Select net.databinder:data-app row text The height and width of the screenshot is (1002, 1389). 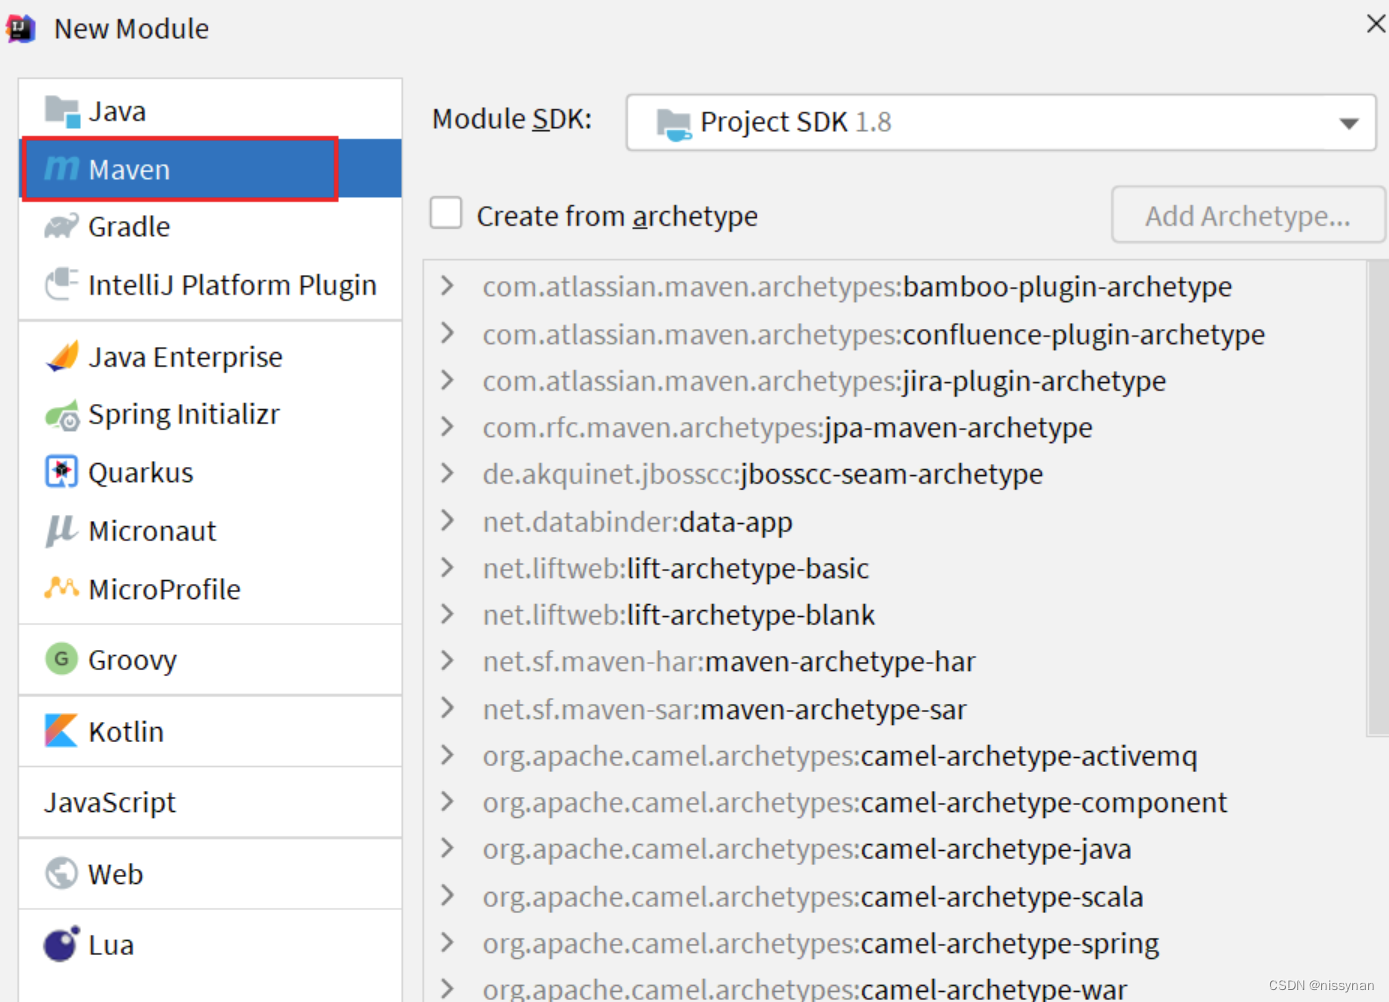[x=637, y=522]
